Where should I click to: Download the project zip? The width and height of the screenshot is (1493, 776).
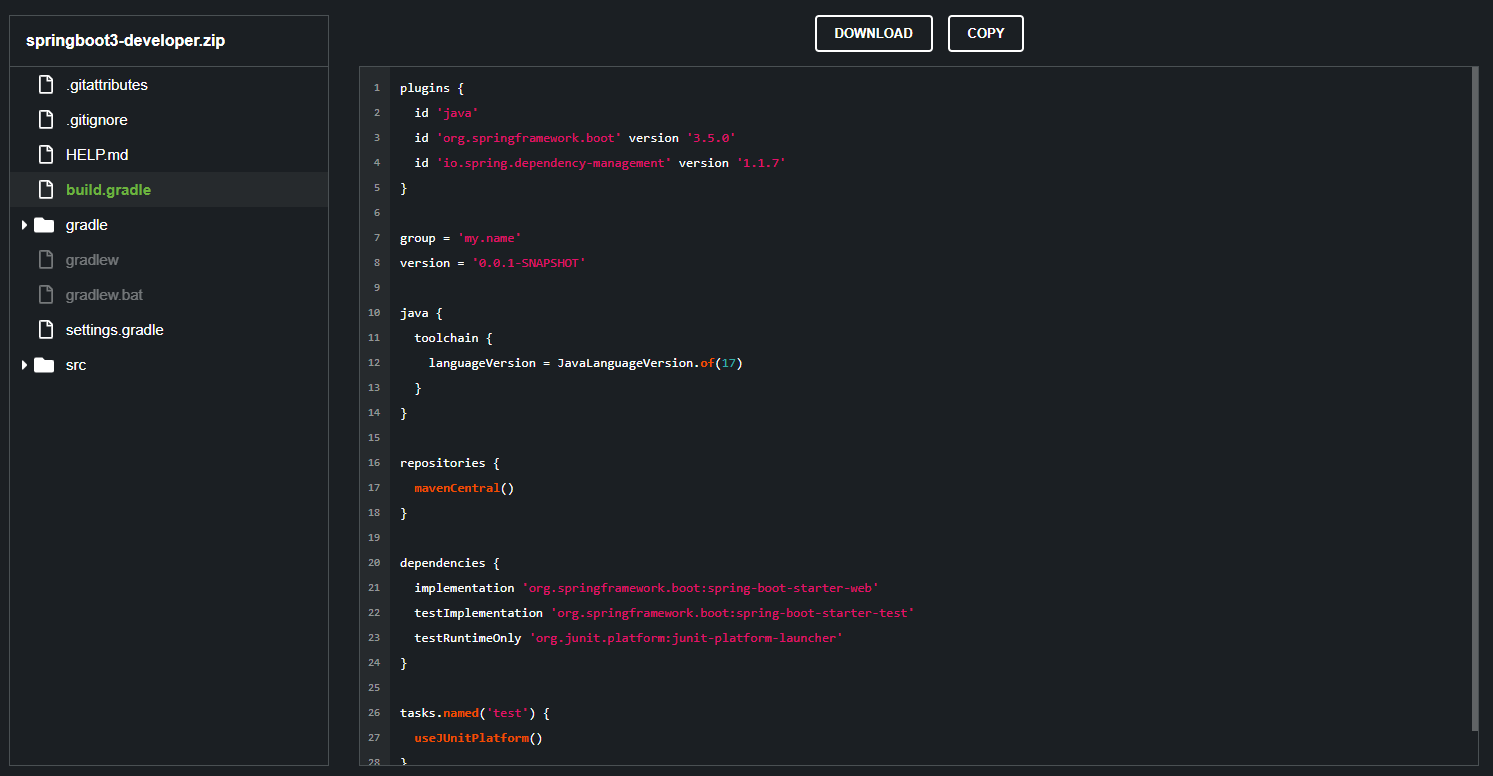coord(874,33)
